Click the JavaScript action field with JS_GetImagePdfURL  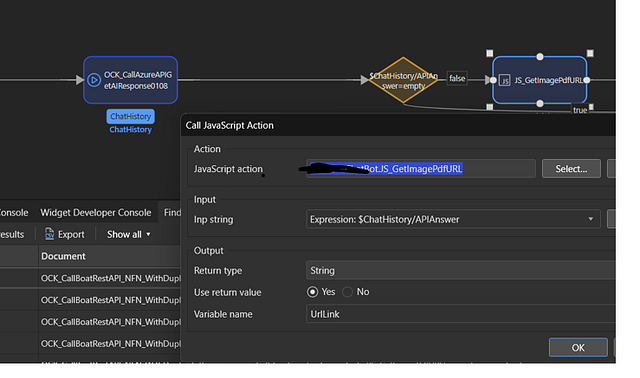point(421,169)
